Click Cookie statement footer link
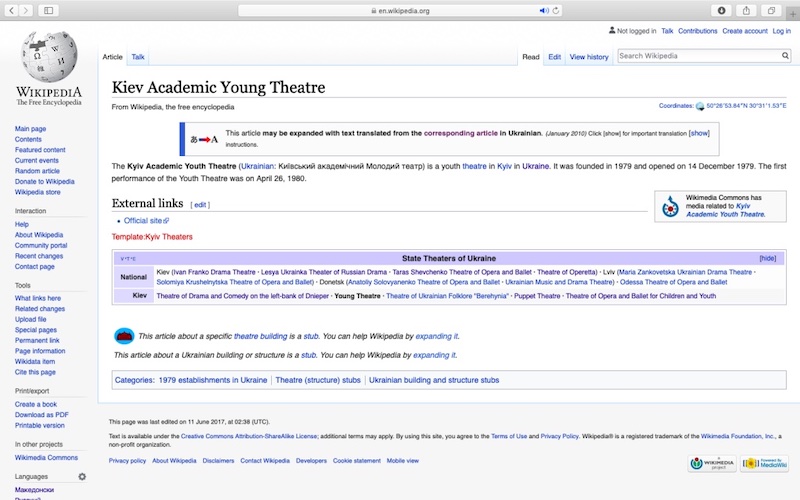This screenshot has height=500, width=800. (x=357, y=460)
